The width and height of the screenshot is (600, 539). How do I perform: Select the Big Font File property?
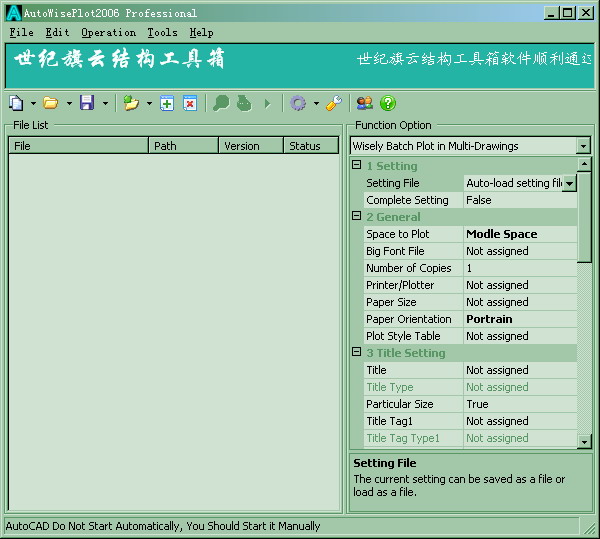pyautogui.click(x=470, y=251)
